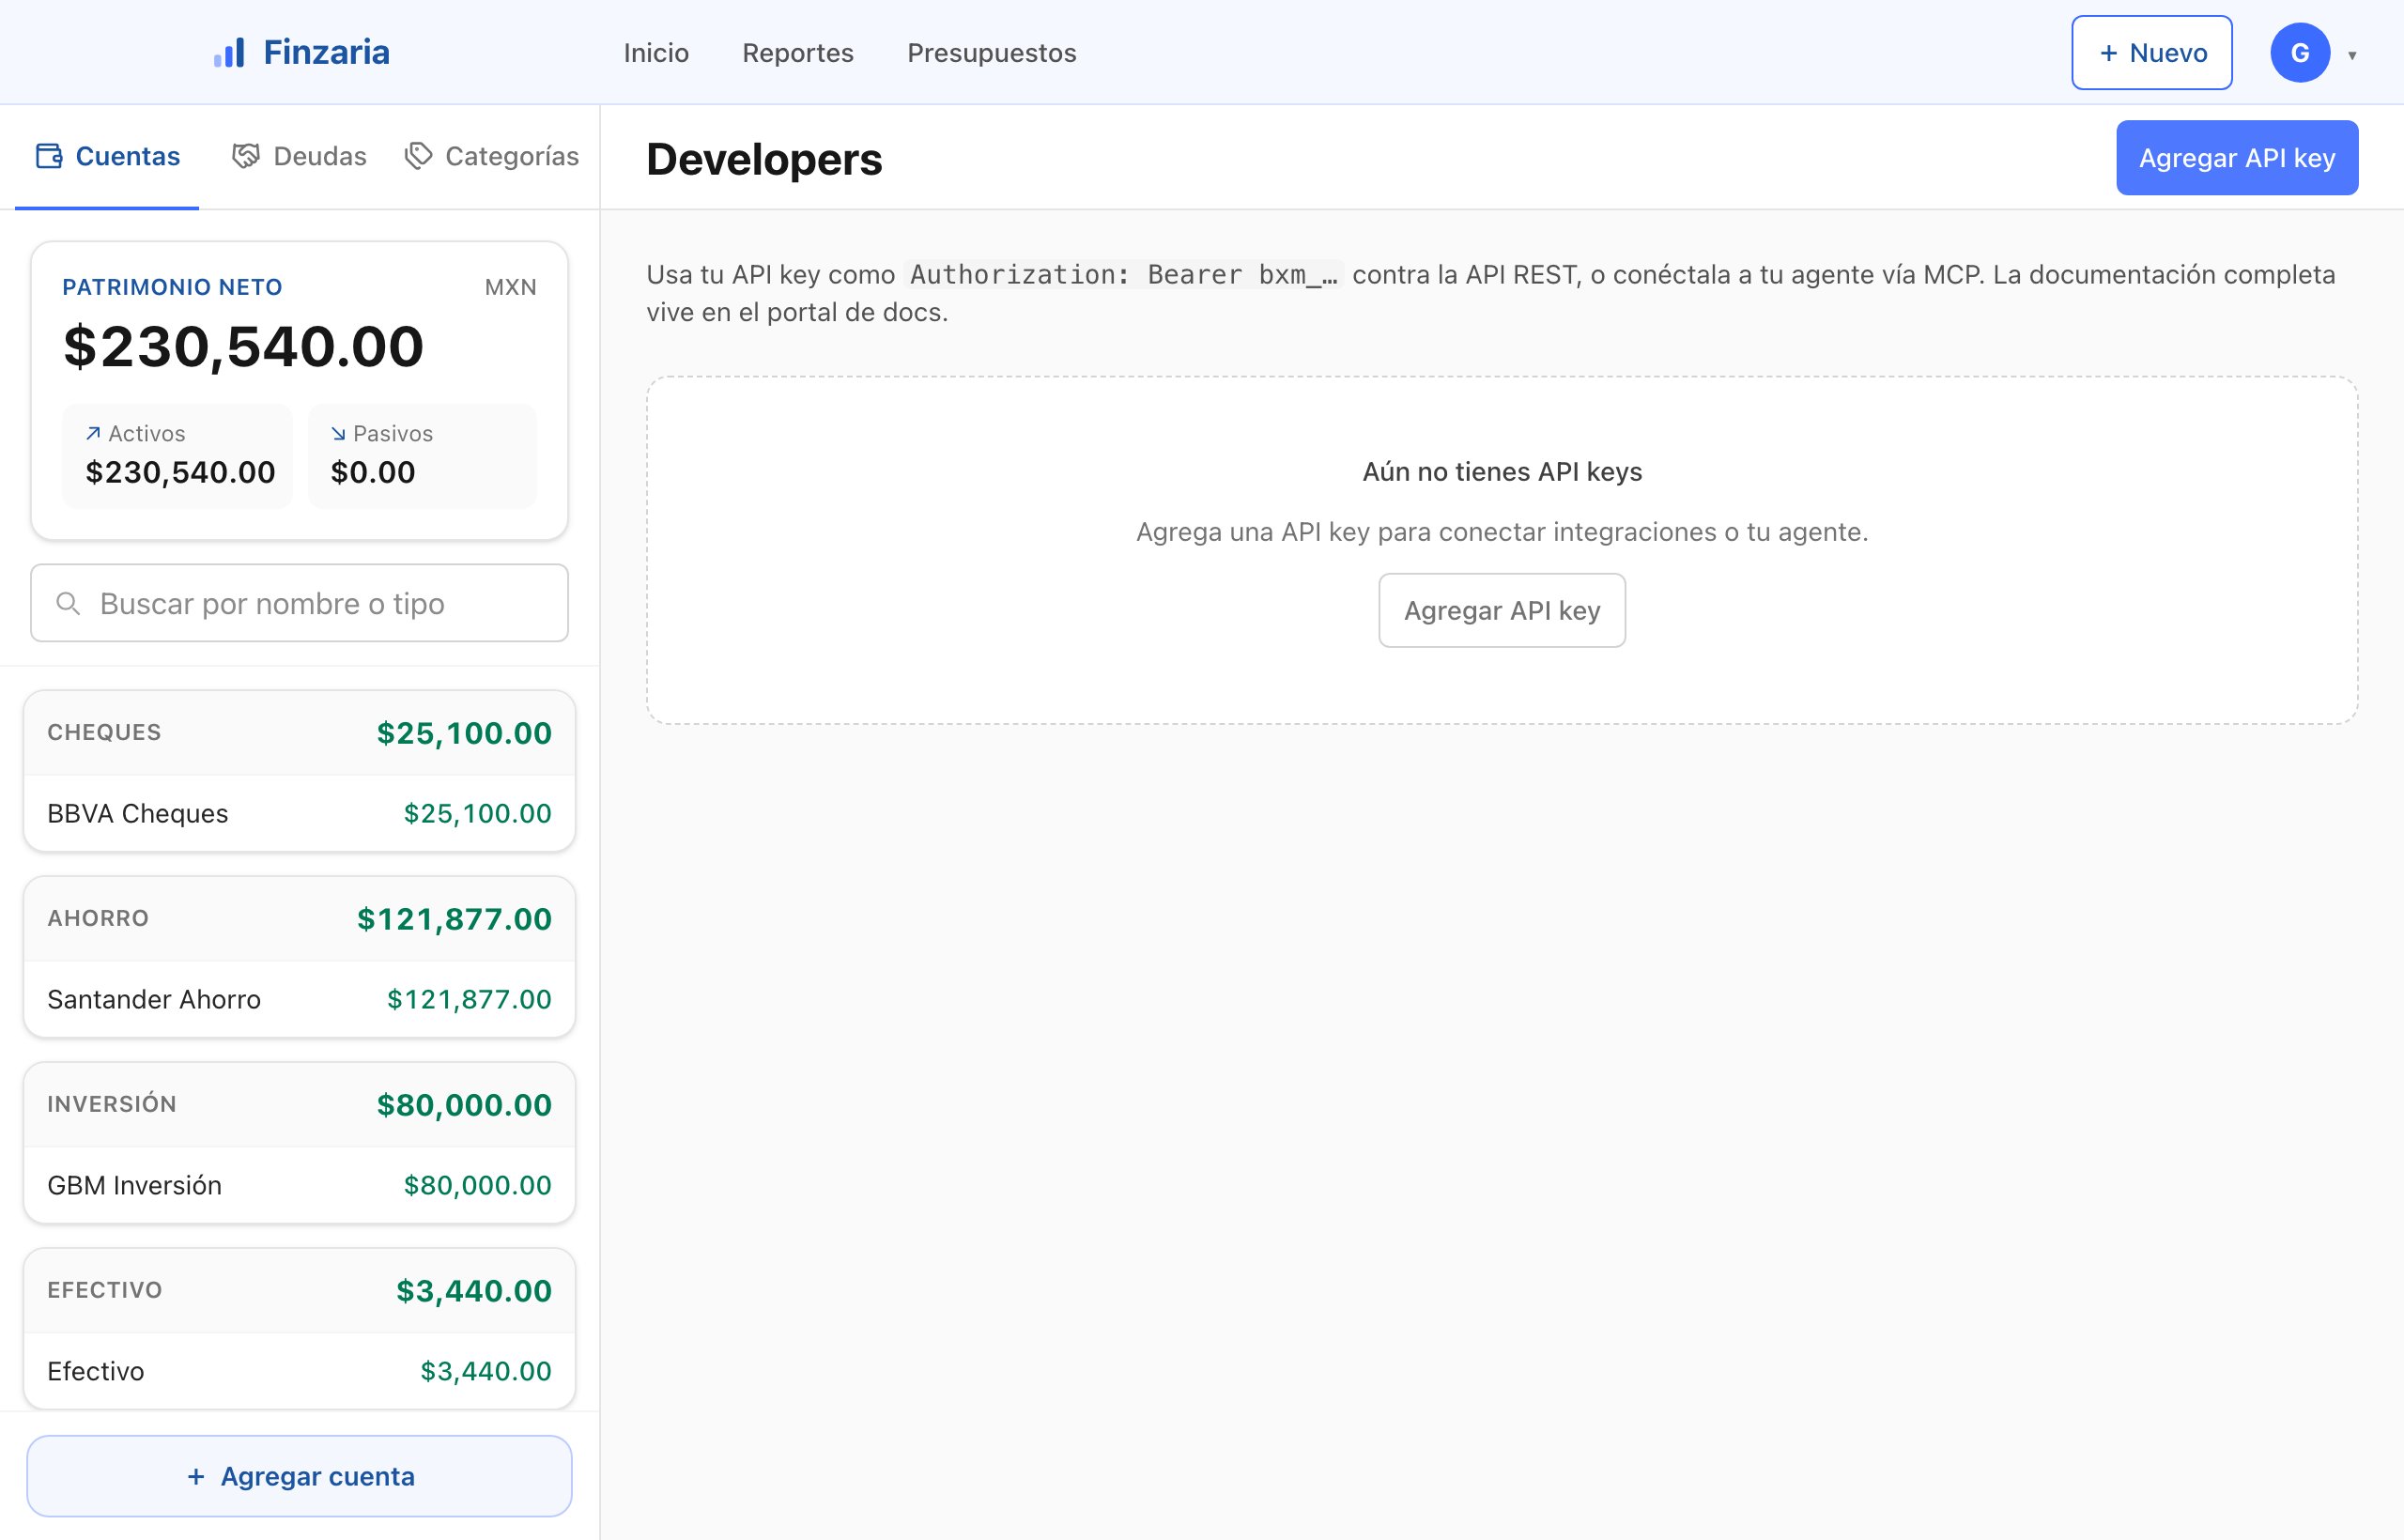Click the PATRIMONIO NETO heading
The image size is (2404, 1540).
point(172,287)
